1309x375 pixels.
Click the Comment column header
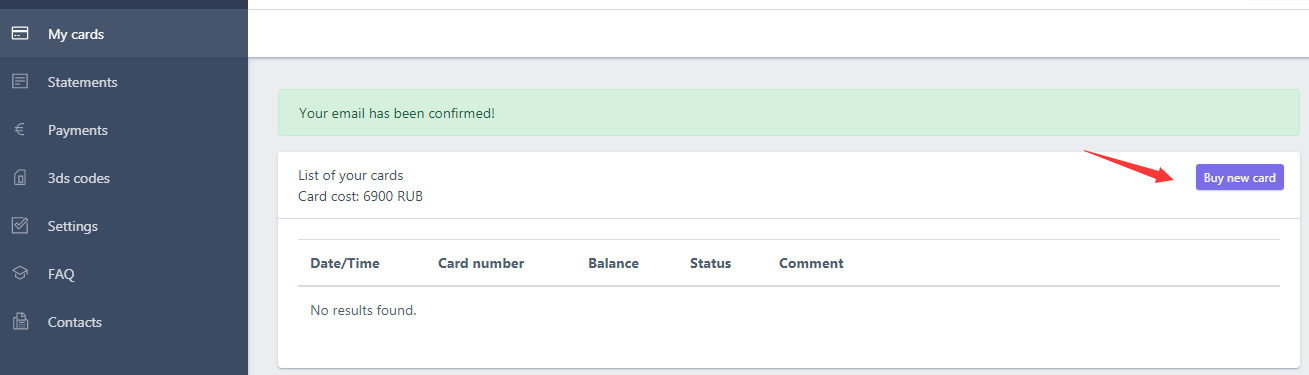[x=811, y=263]
